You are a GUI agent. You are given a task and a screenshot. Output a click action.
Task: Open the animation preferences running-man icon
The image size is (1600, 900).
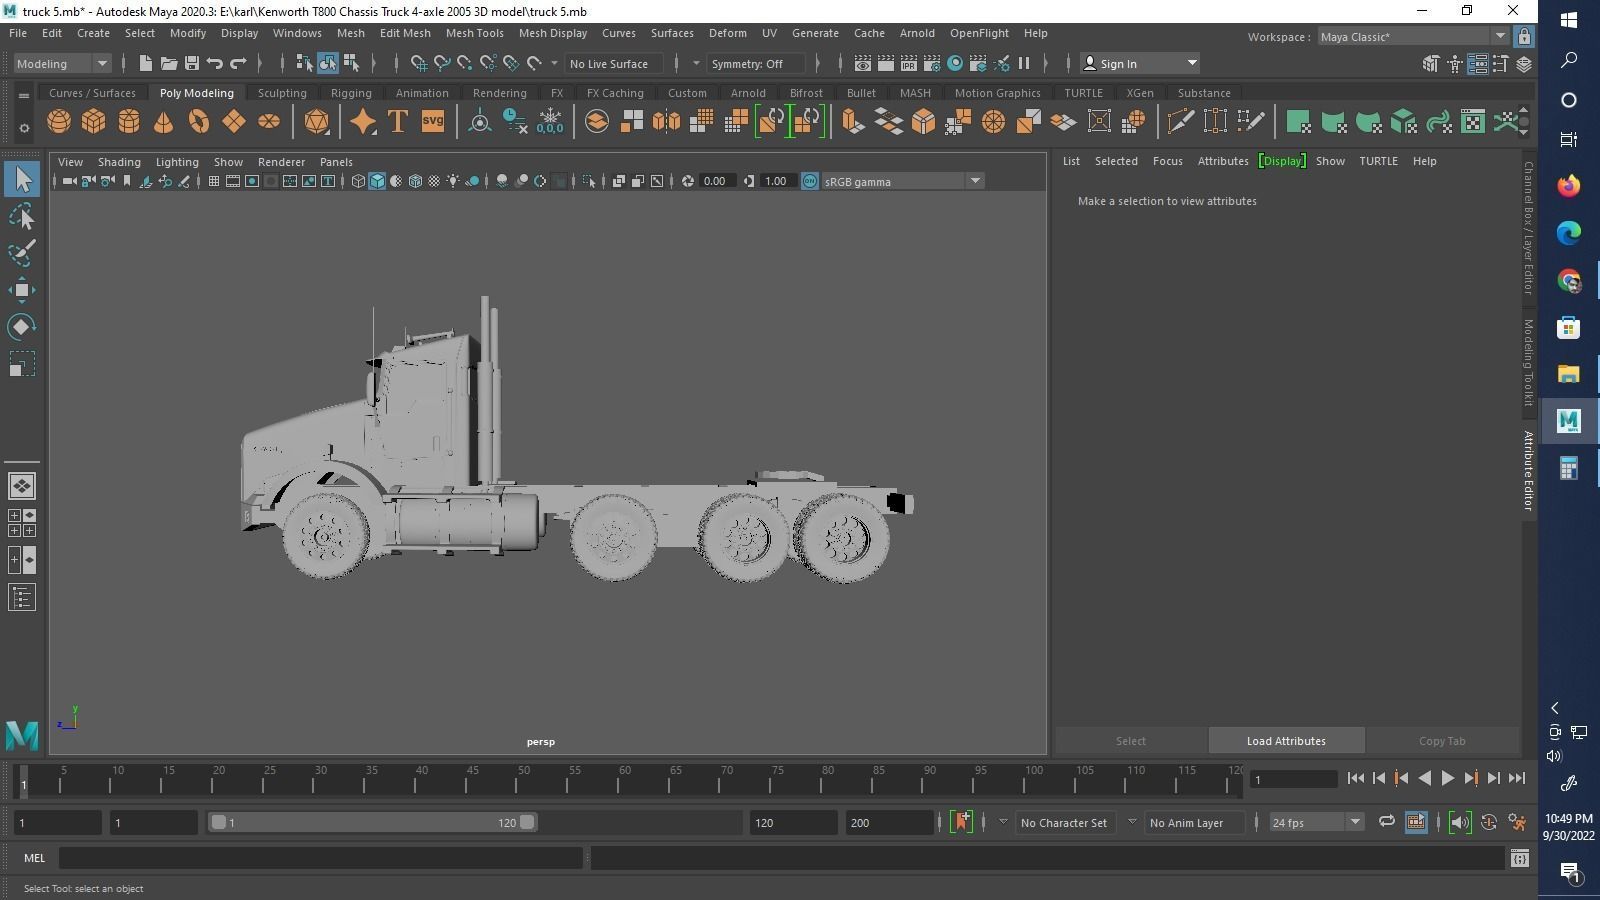[x=1517, y=822]
